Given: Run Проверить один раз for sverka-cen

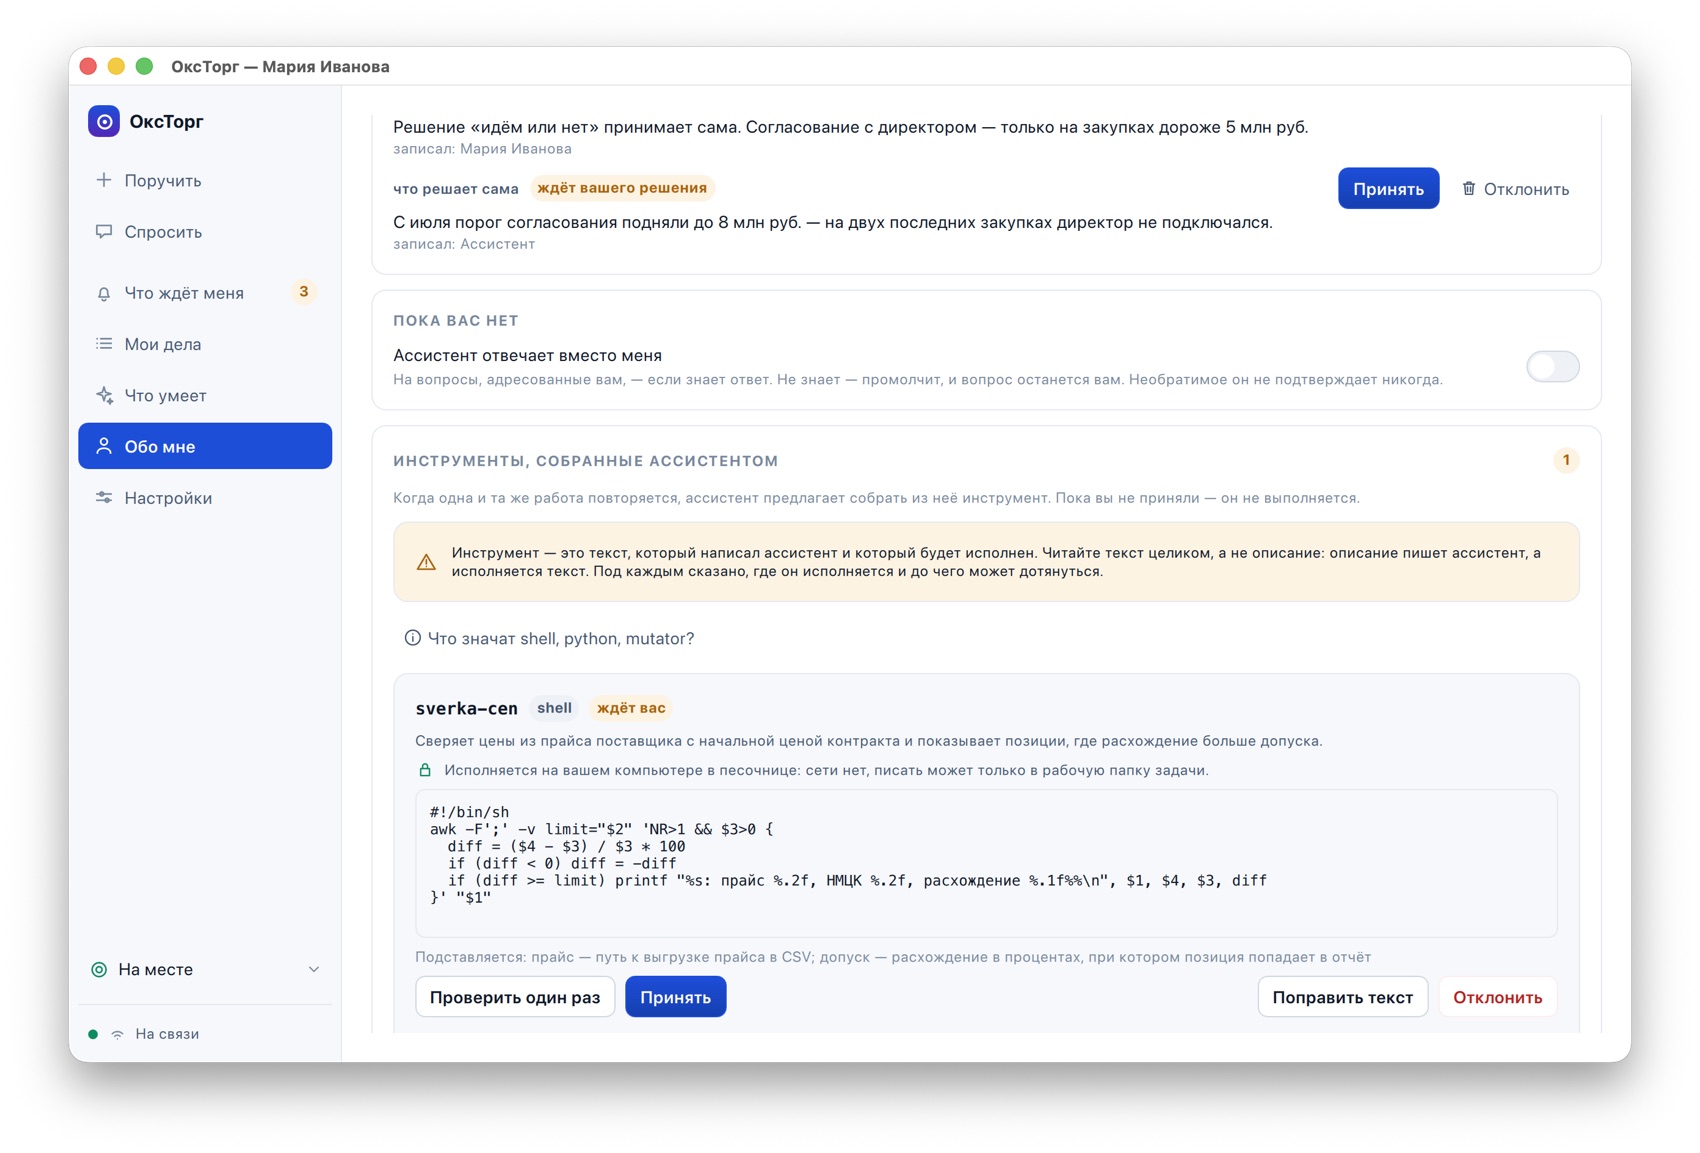Looking at the screenshot, I should [x=515, y=997].
